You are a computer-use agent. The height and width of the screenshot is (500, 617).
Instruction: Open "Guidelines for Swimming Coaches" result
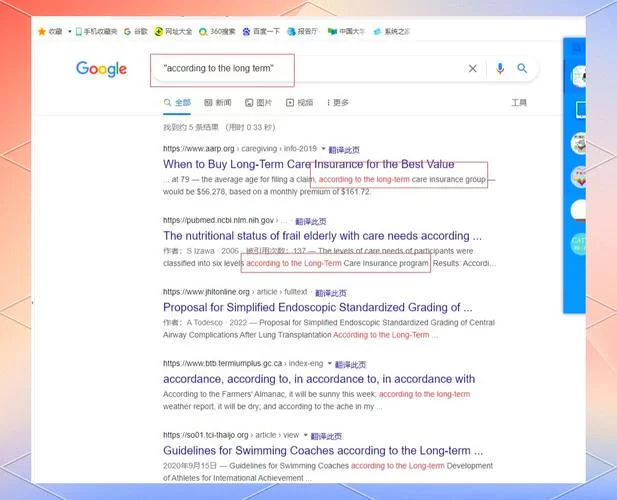tap(323, 450)
